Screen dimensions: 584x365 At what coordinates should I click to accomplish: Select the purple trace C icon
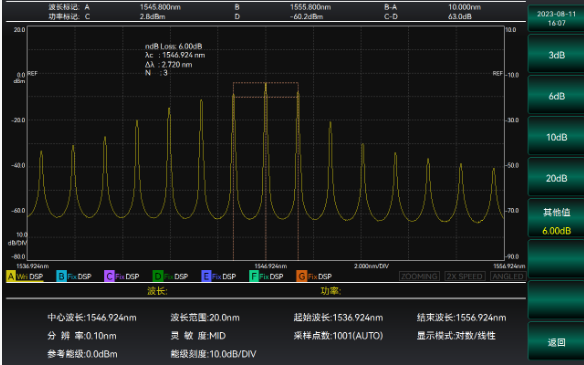pos(109,276)
